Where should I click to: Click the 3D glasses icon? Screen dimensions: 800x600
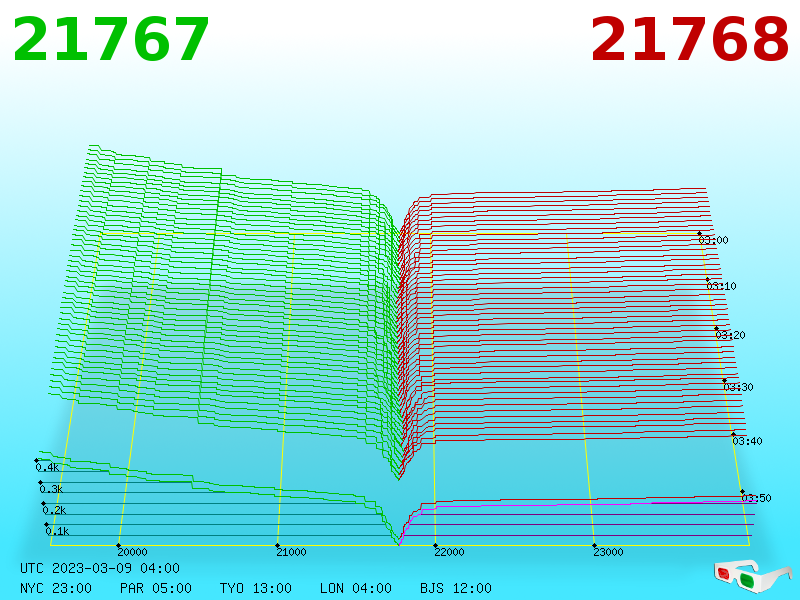pyautogui.click(x=753, y=575)
